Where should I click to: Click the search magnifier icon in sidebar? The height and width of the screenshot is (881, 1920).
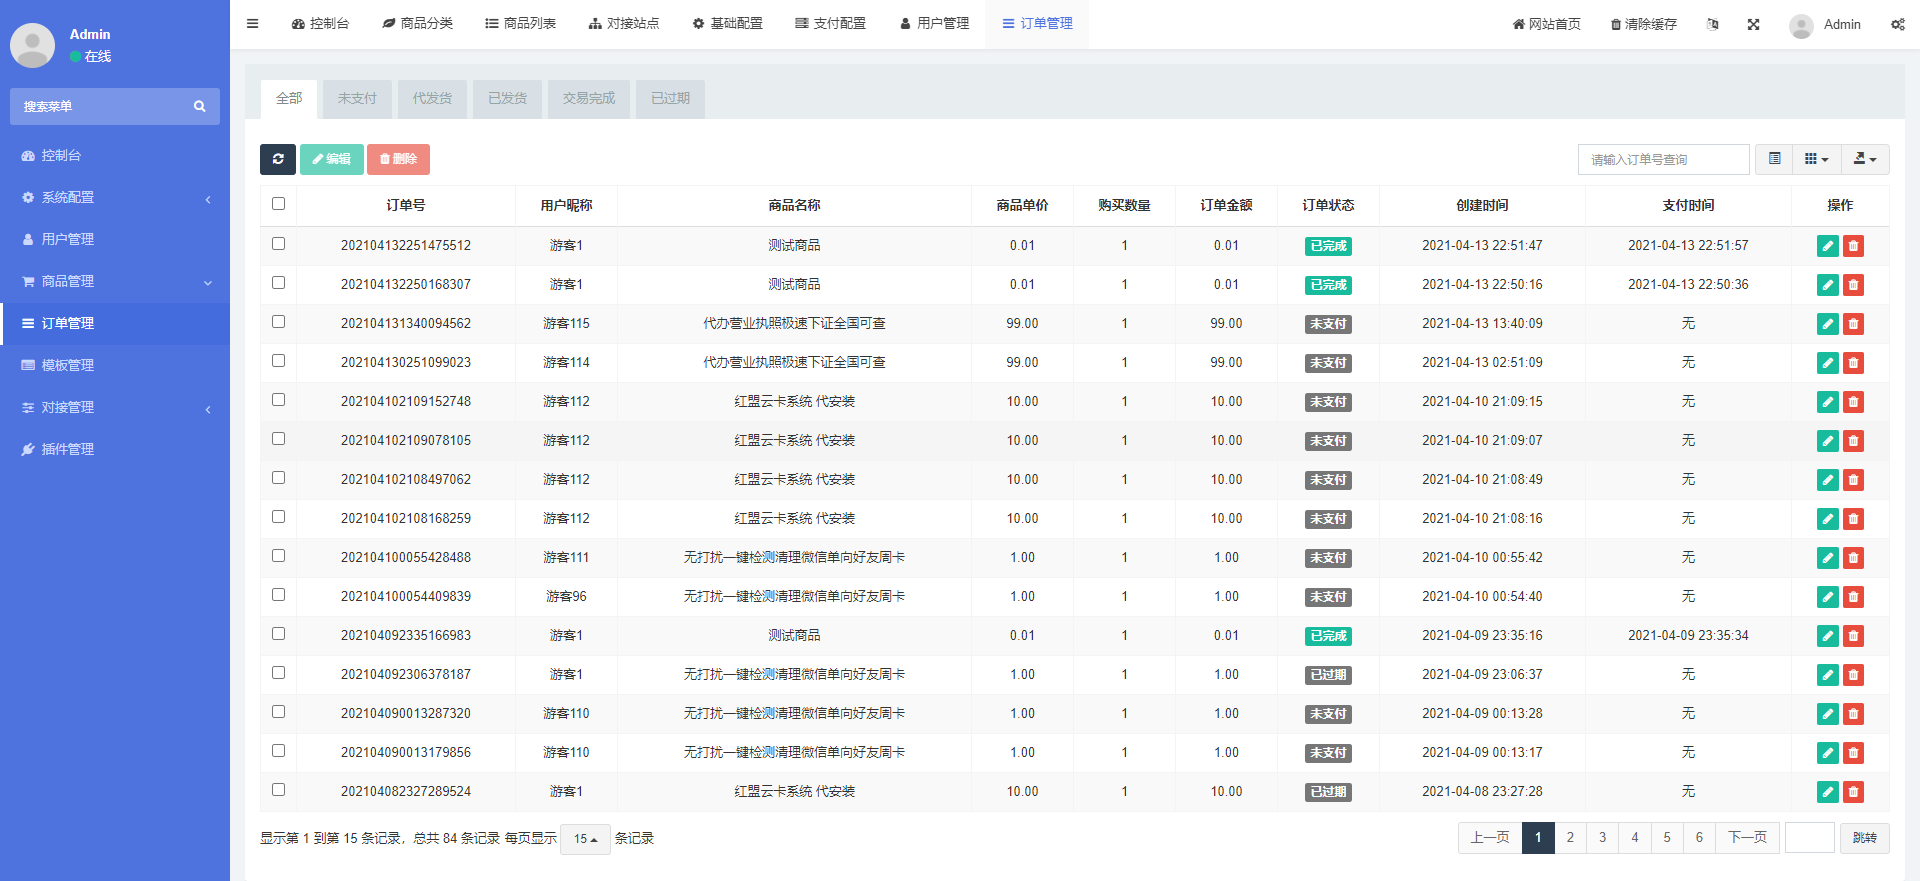[x=200, y=106]
